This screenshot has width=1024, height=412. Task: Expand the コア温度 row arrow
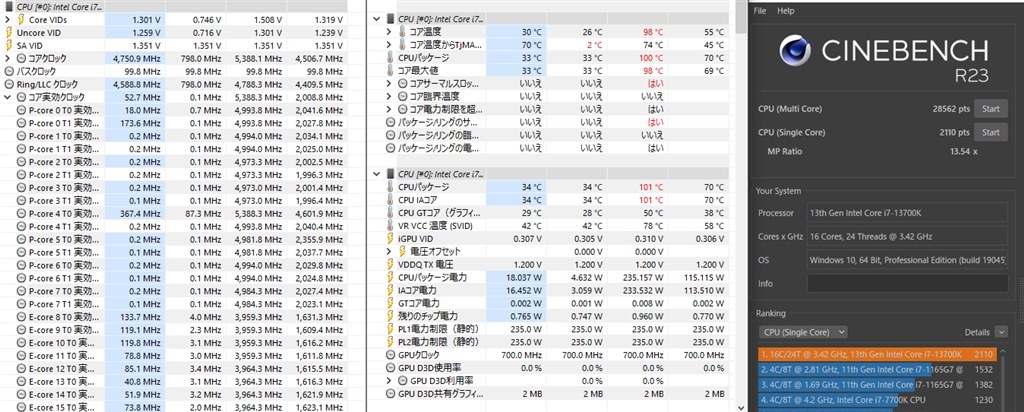click(x=391, y=32)
